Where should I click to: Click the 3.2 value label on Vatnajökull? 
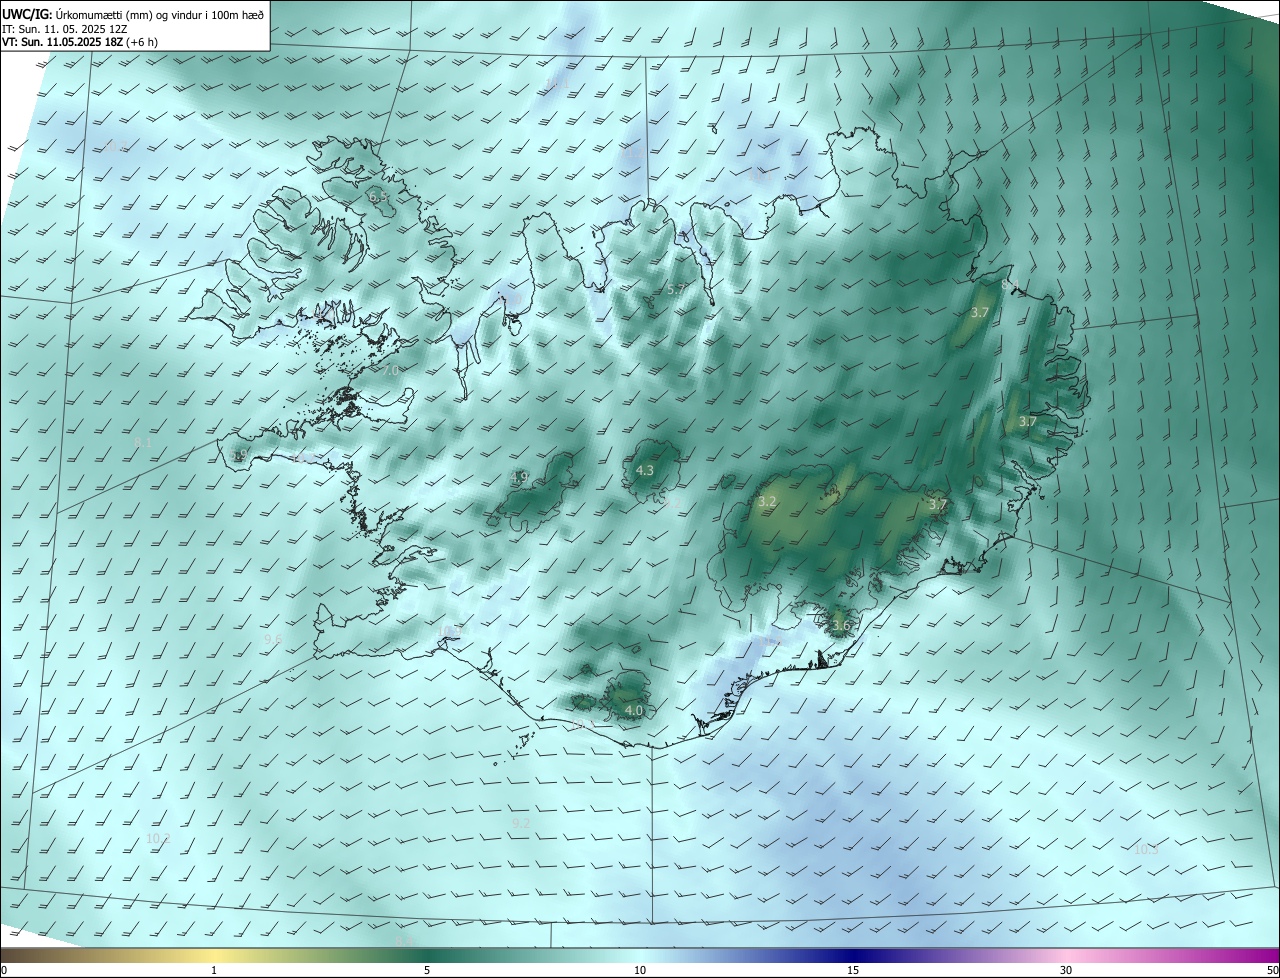[x=767, y=502]
